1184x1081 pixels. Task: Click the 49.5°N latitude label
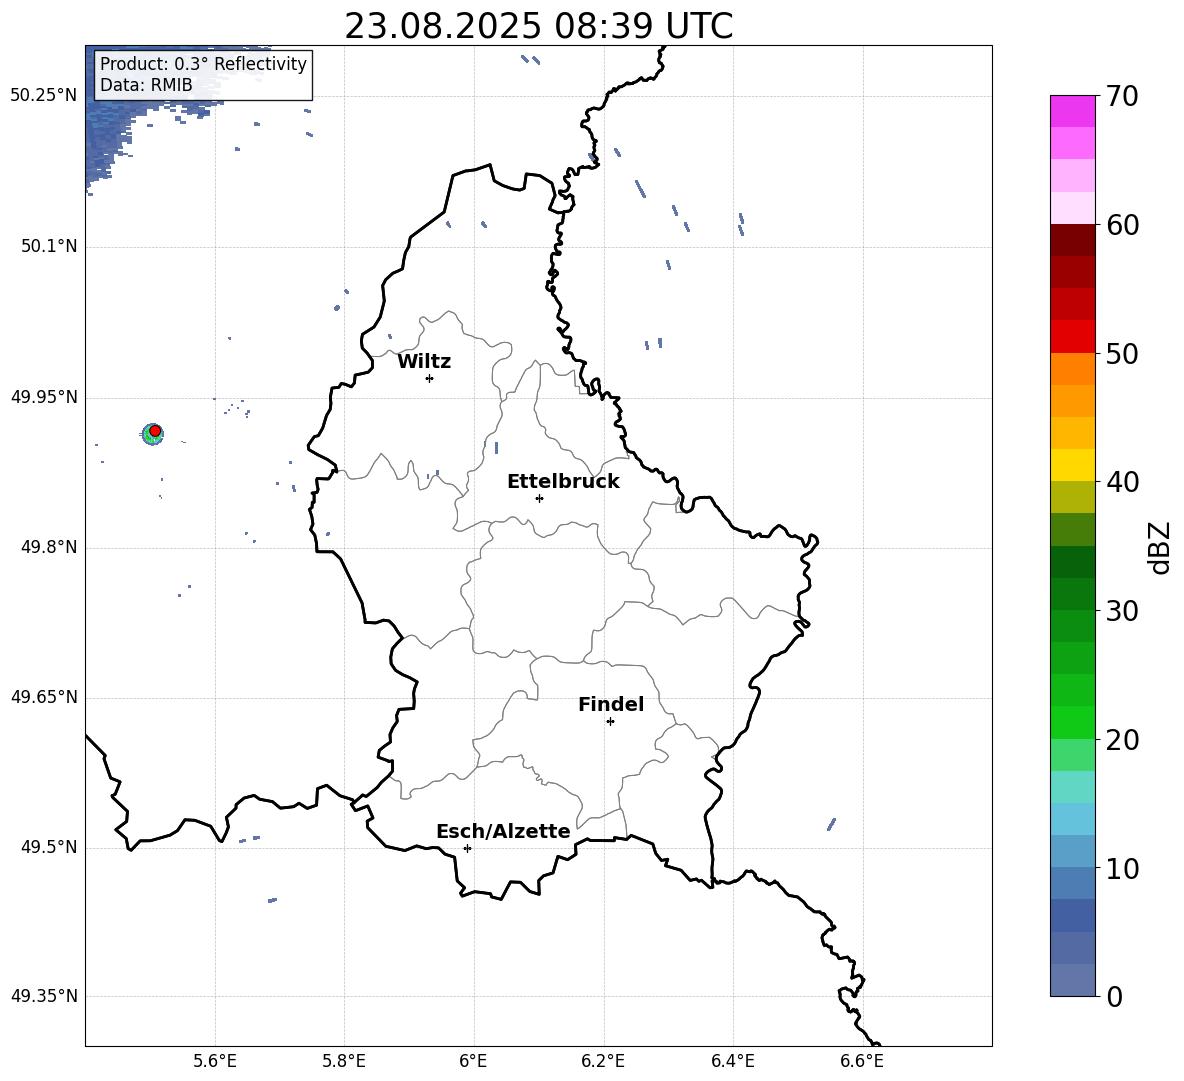tap(48, 847)
